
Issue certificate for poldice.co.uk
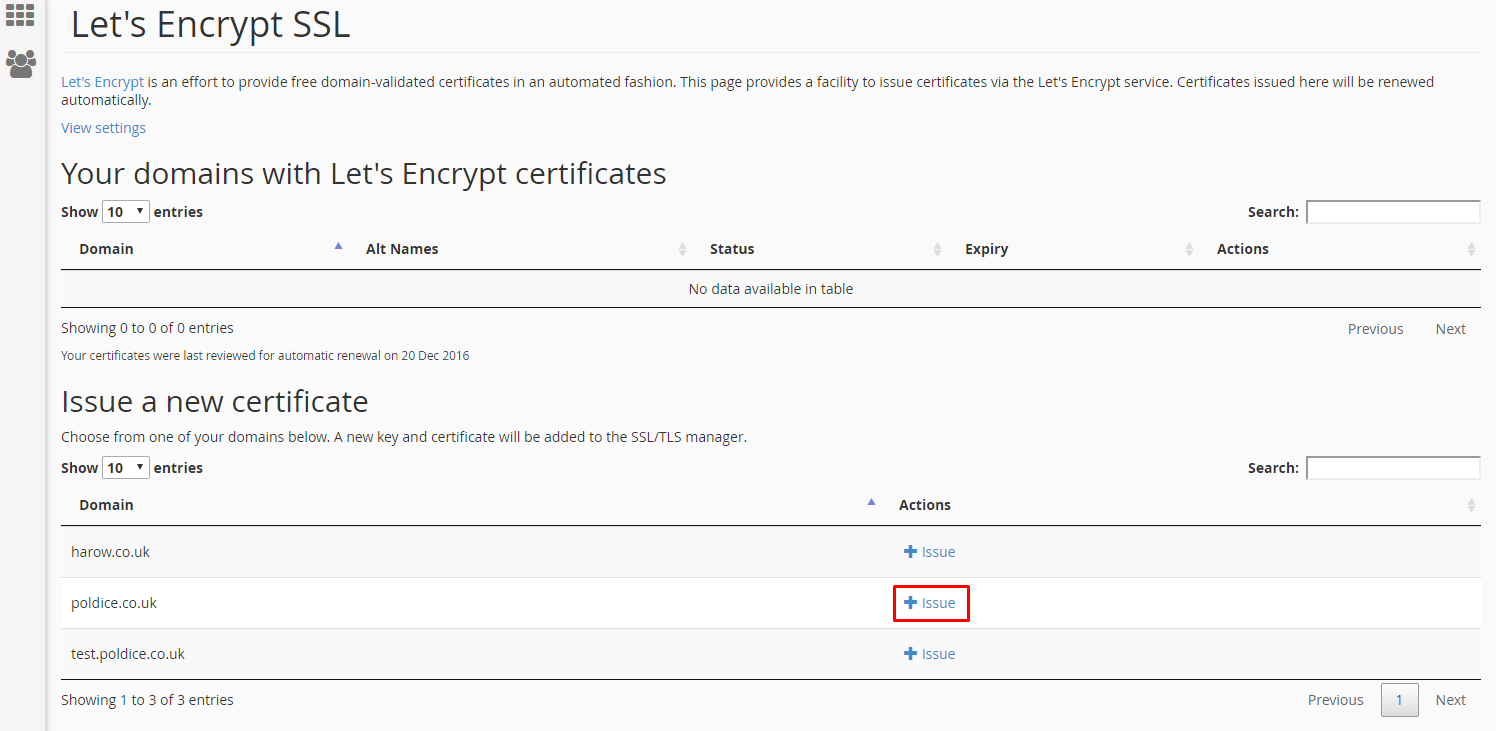930,603
